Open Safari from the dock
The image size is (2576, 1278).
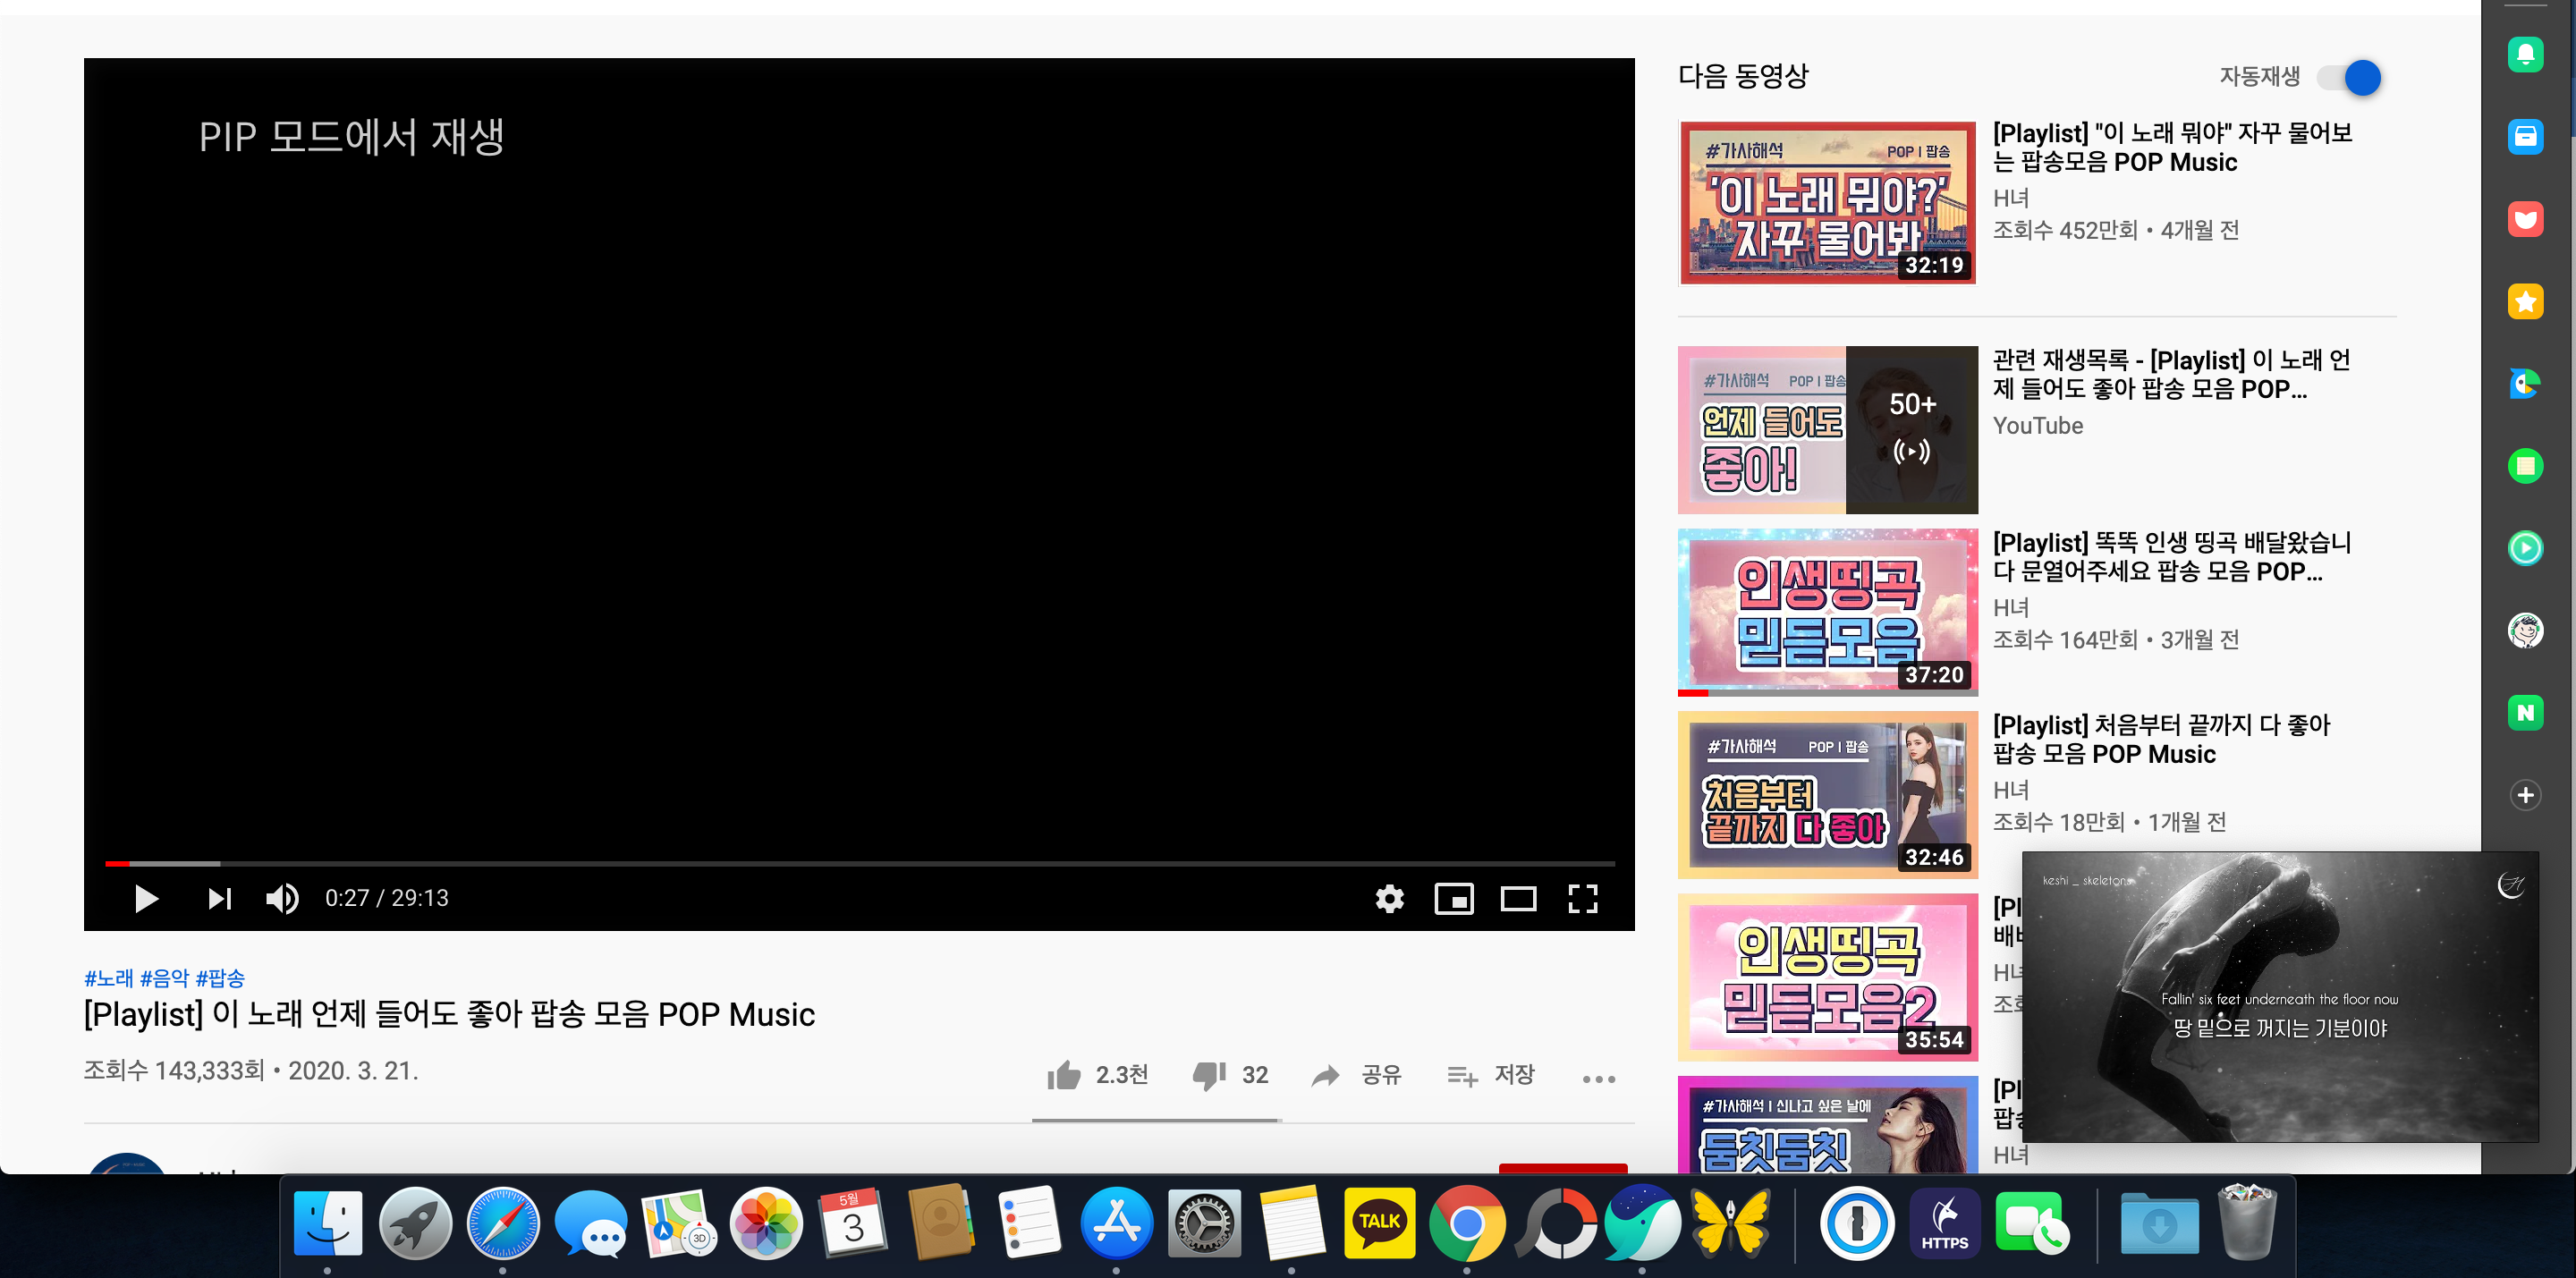(x=503, y=1222)
